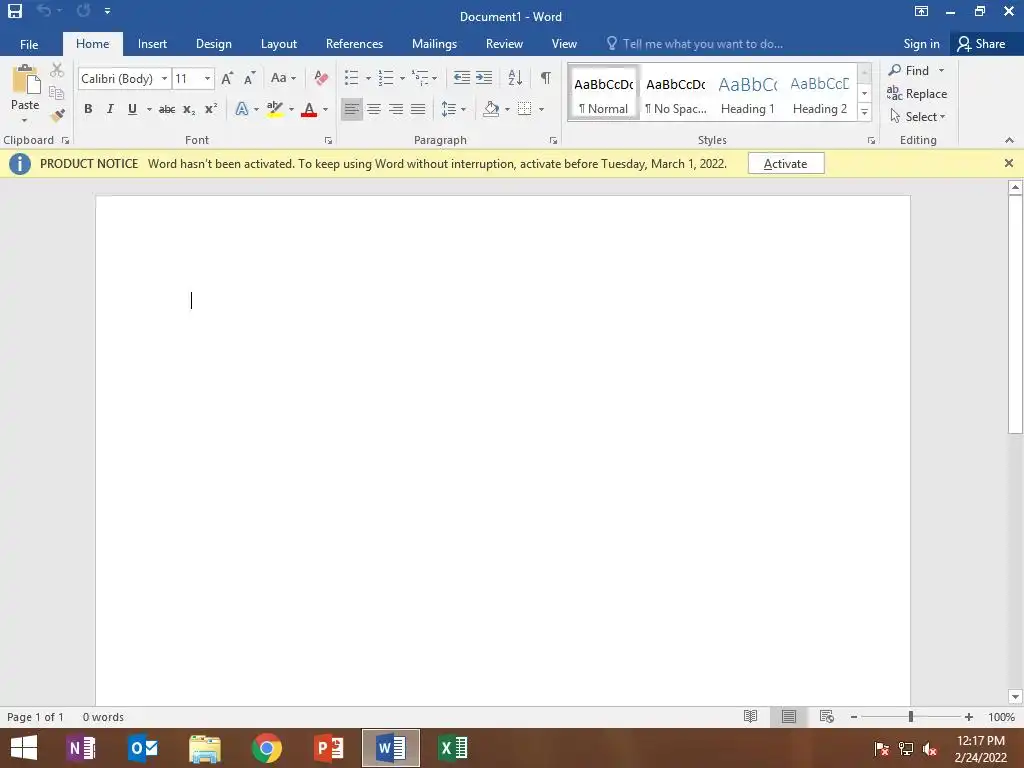Clear all formatting with eraser icon
The width and height of the screenshot is (1024, 768).
321,78
